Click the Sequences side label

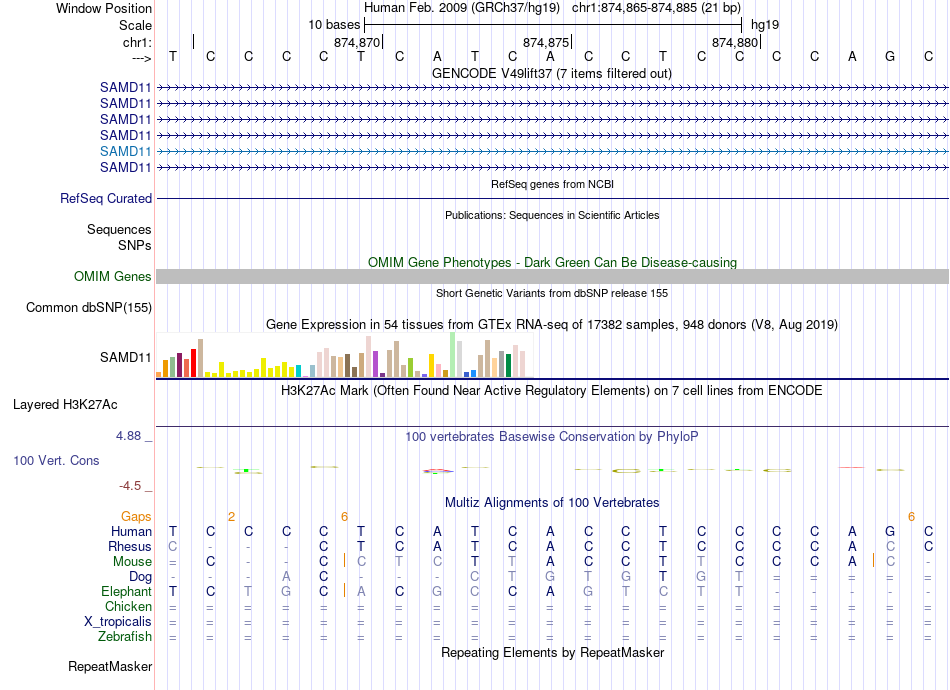point(119,230)
